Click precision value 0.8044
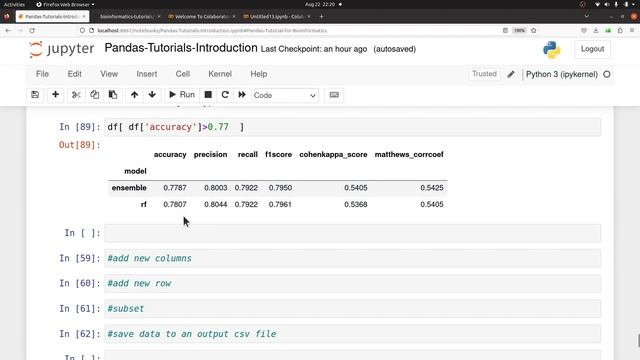This screenshot has width=640, height=360. point(216,204)
